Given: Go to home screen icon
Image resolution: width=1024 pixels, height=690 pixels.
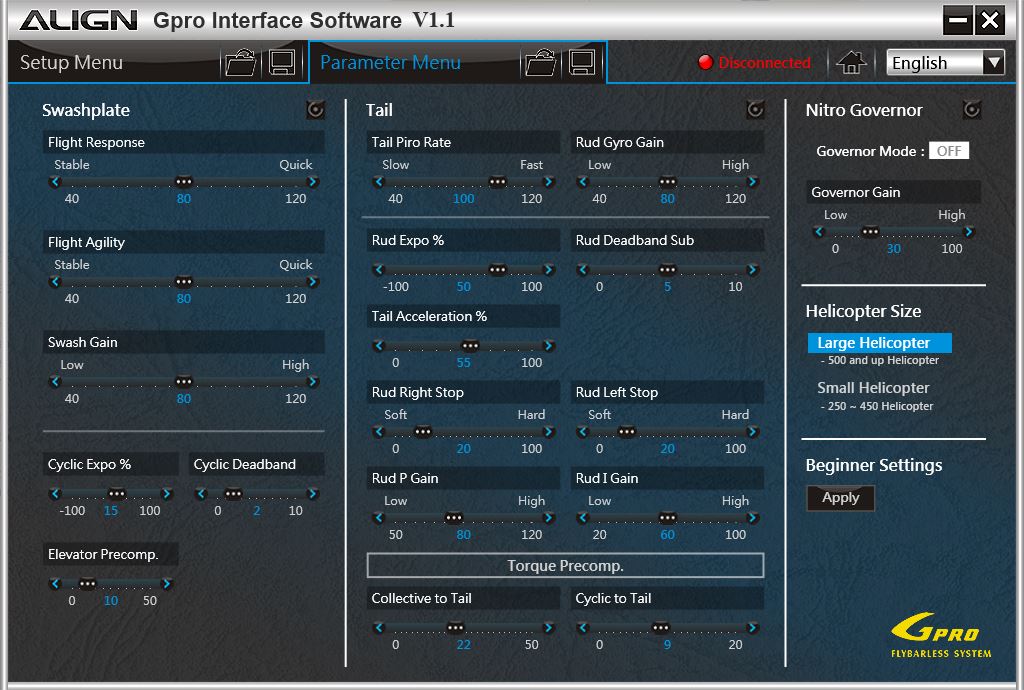Looking at the screenshot, I should (851, 63).
